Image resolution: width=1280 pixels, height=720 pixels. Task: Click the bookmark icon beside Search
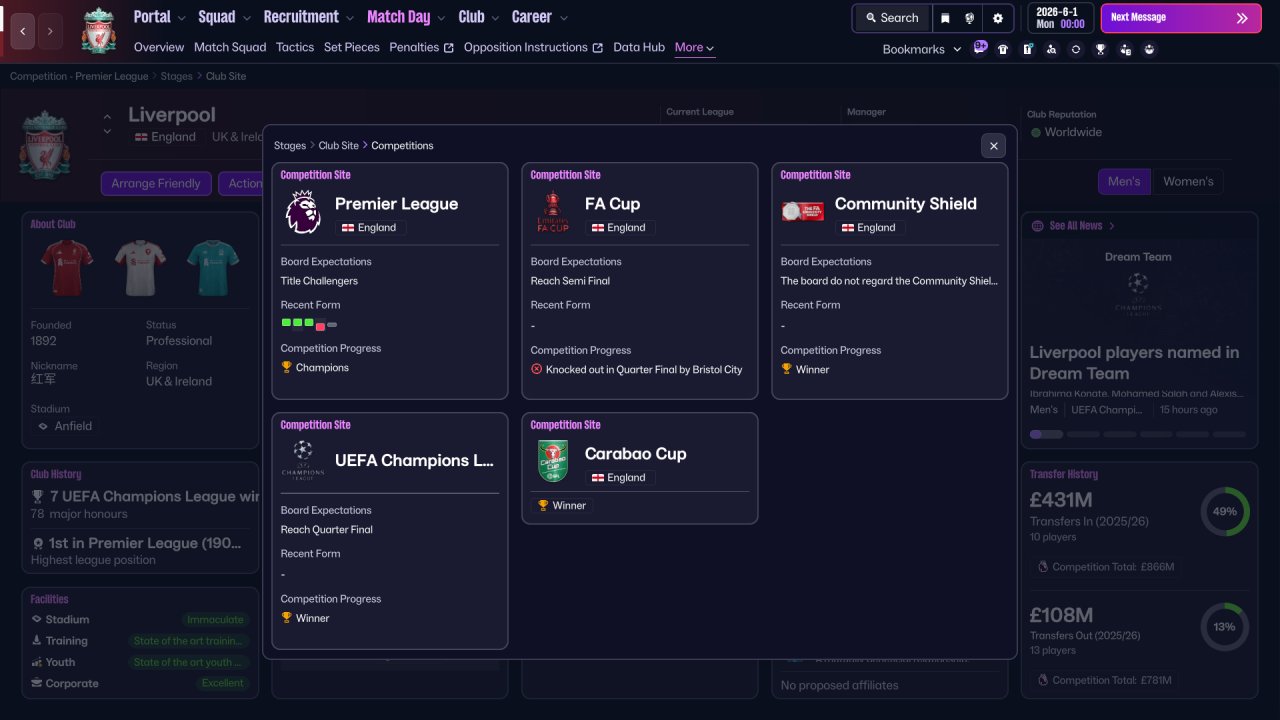coord(945,18)
